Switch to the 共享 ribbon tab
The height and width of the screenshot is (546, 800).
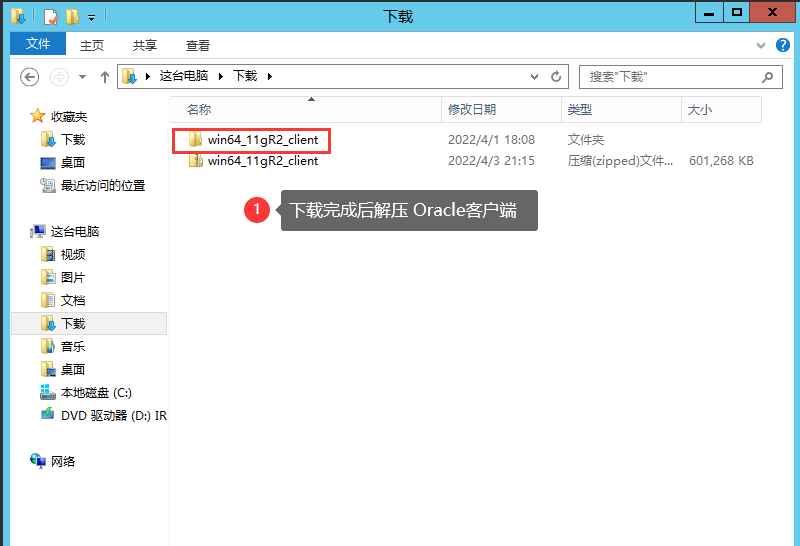pyautogui.click(x=145, y=45)
